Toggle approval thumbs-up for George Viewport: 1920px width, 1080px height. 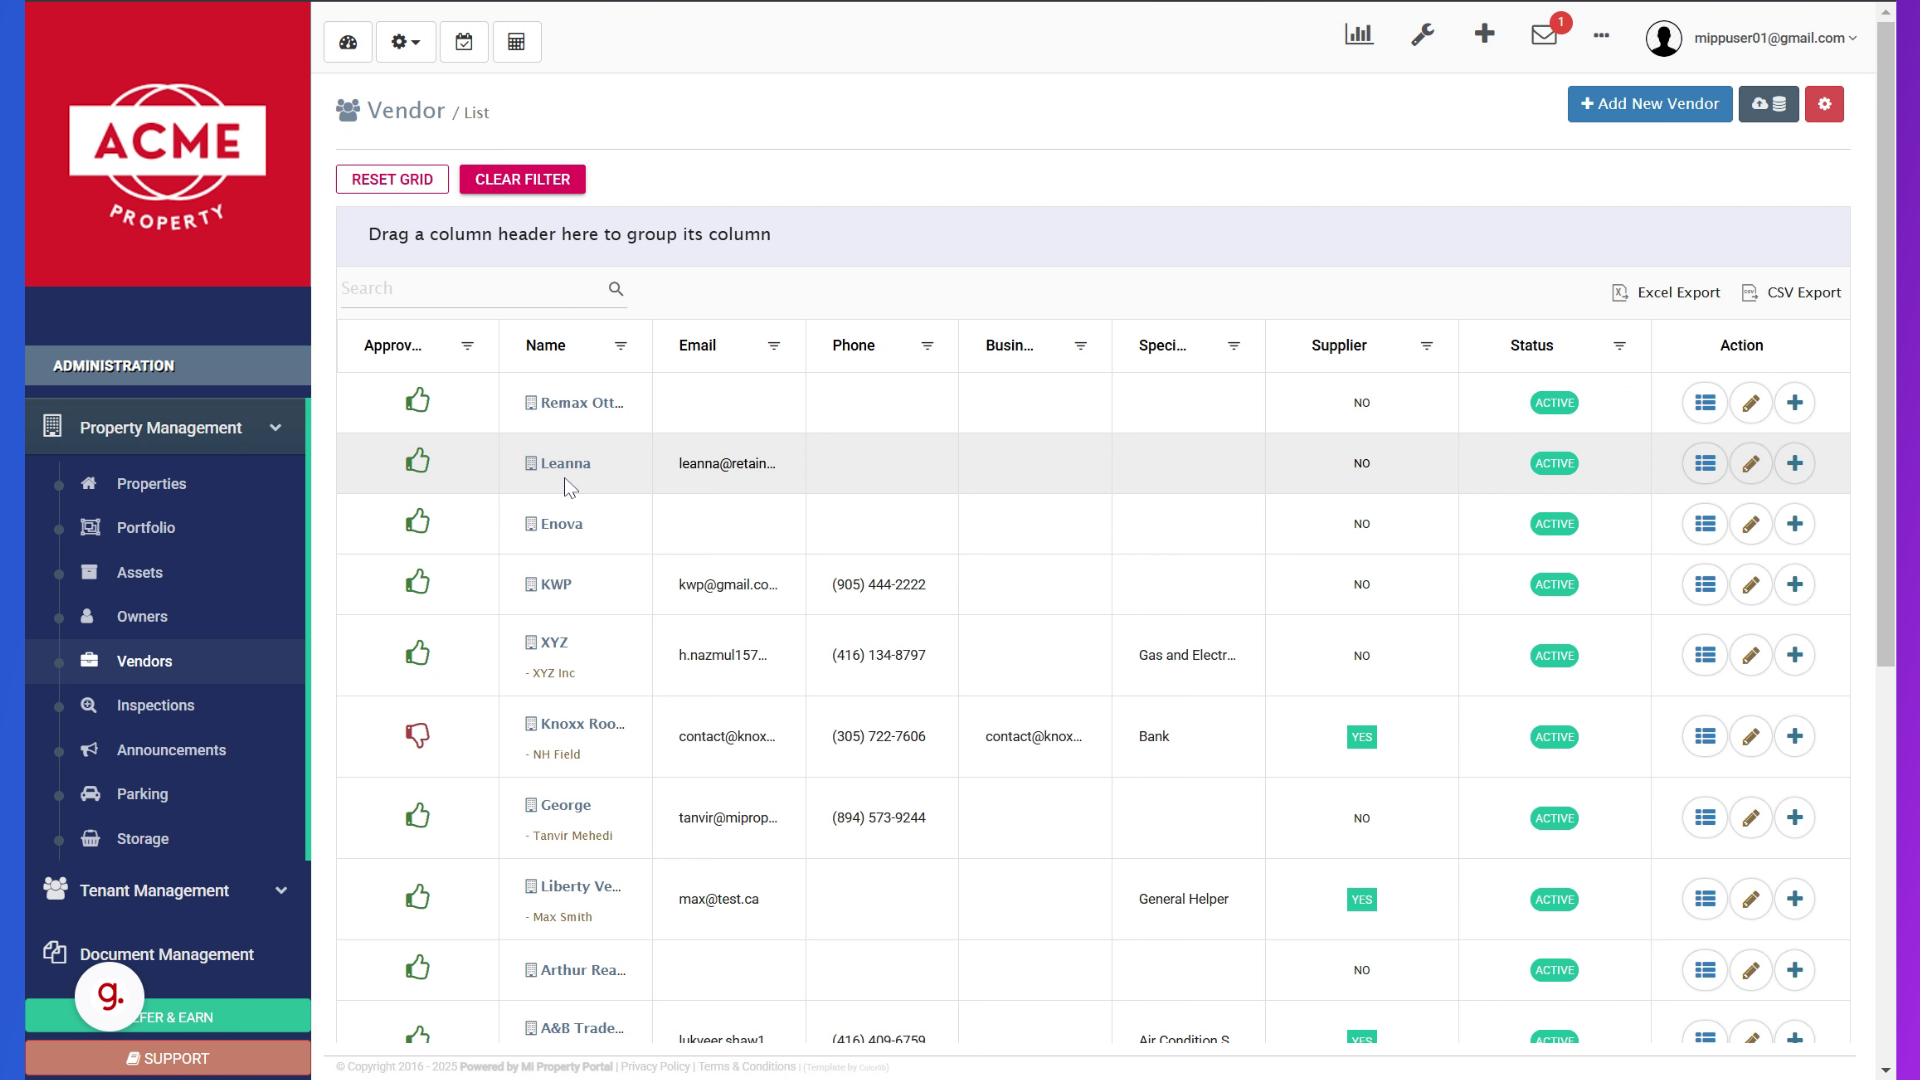(417, 816)
